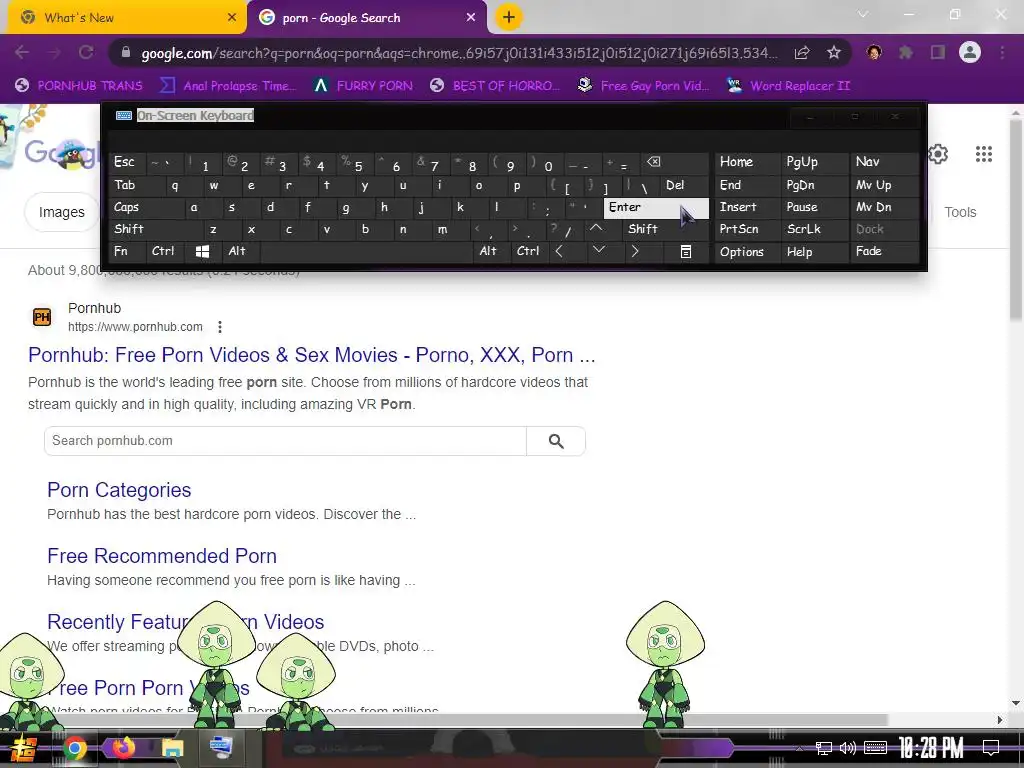Click the Esc key on the On-Screen Keyboard

tap(127, 163)
